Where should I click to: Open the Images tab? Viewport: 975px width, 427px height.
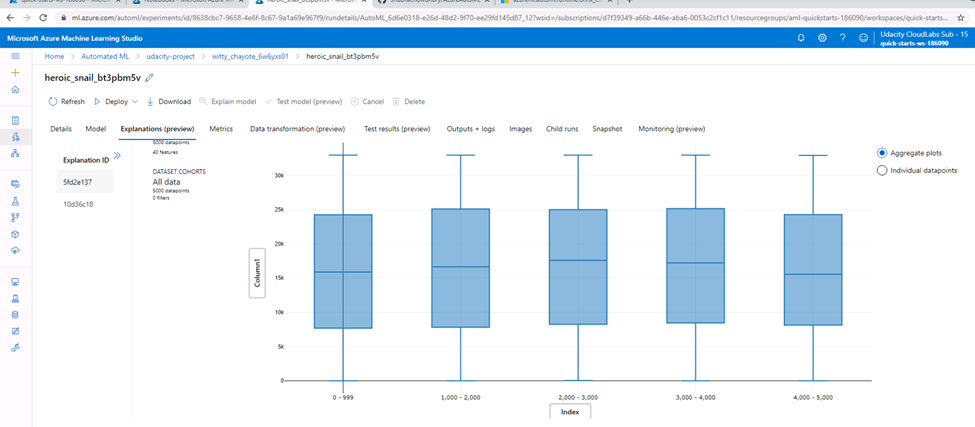(520, 129)
